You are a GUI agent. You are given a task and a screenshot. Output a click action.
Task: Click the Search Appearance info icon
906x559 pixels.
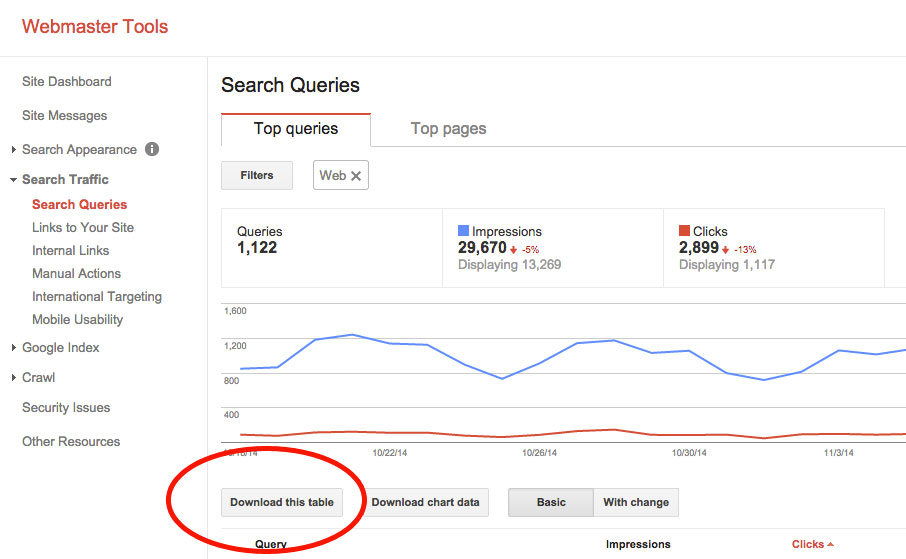pos(152,149)
